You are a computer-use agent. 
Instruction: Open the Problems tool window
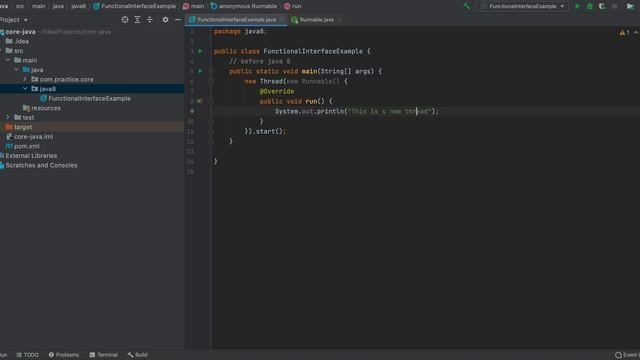click(64, 355)
